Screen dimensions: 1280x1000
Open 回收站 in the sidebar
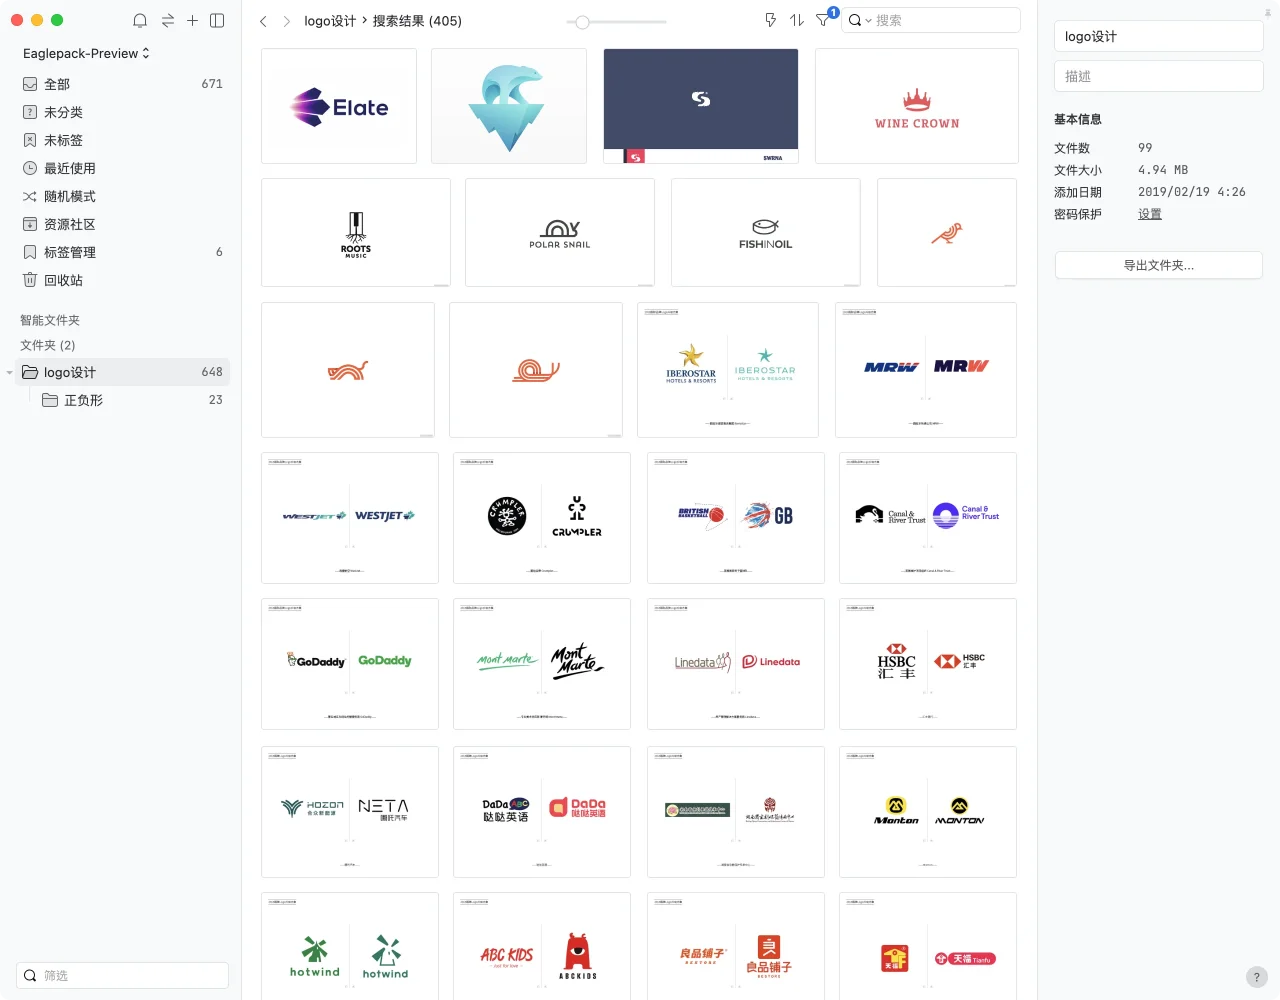122,280
